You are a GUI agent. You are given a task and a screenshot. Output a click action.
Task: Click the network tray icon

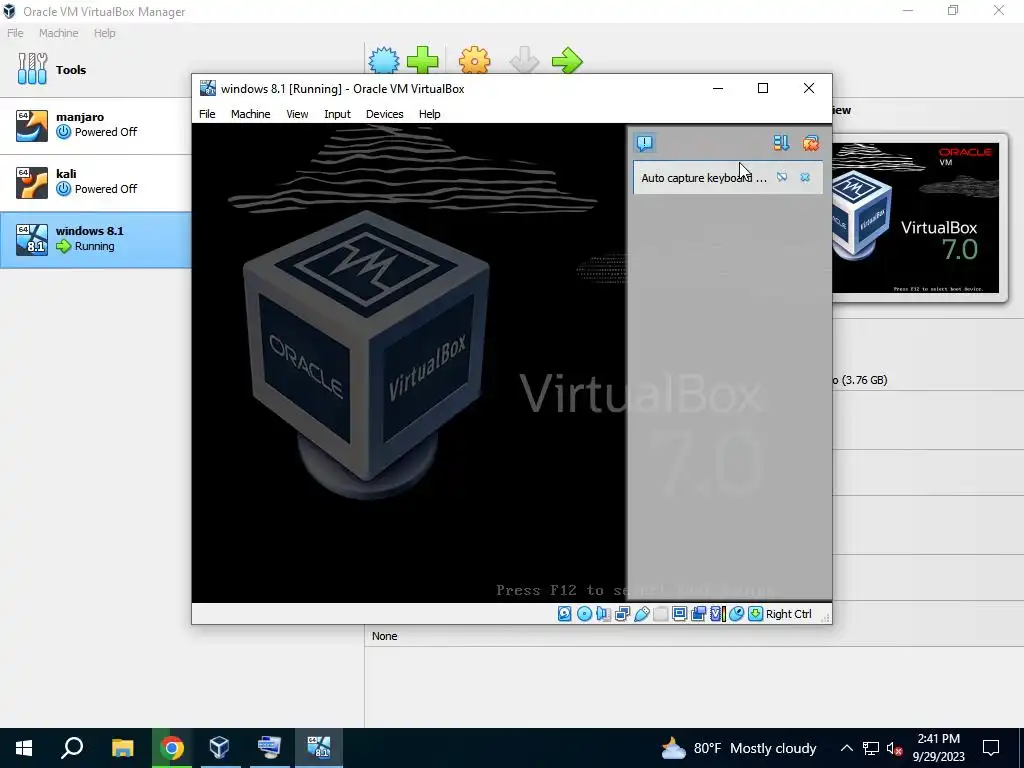871,748
